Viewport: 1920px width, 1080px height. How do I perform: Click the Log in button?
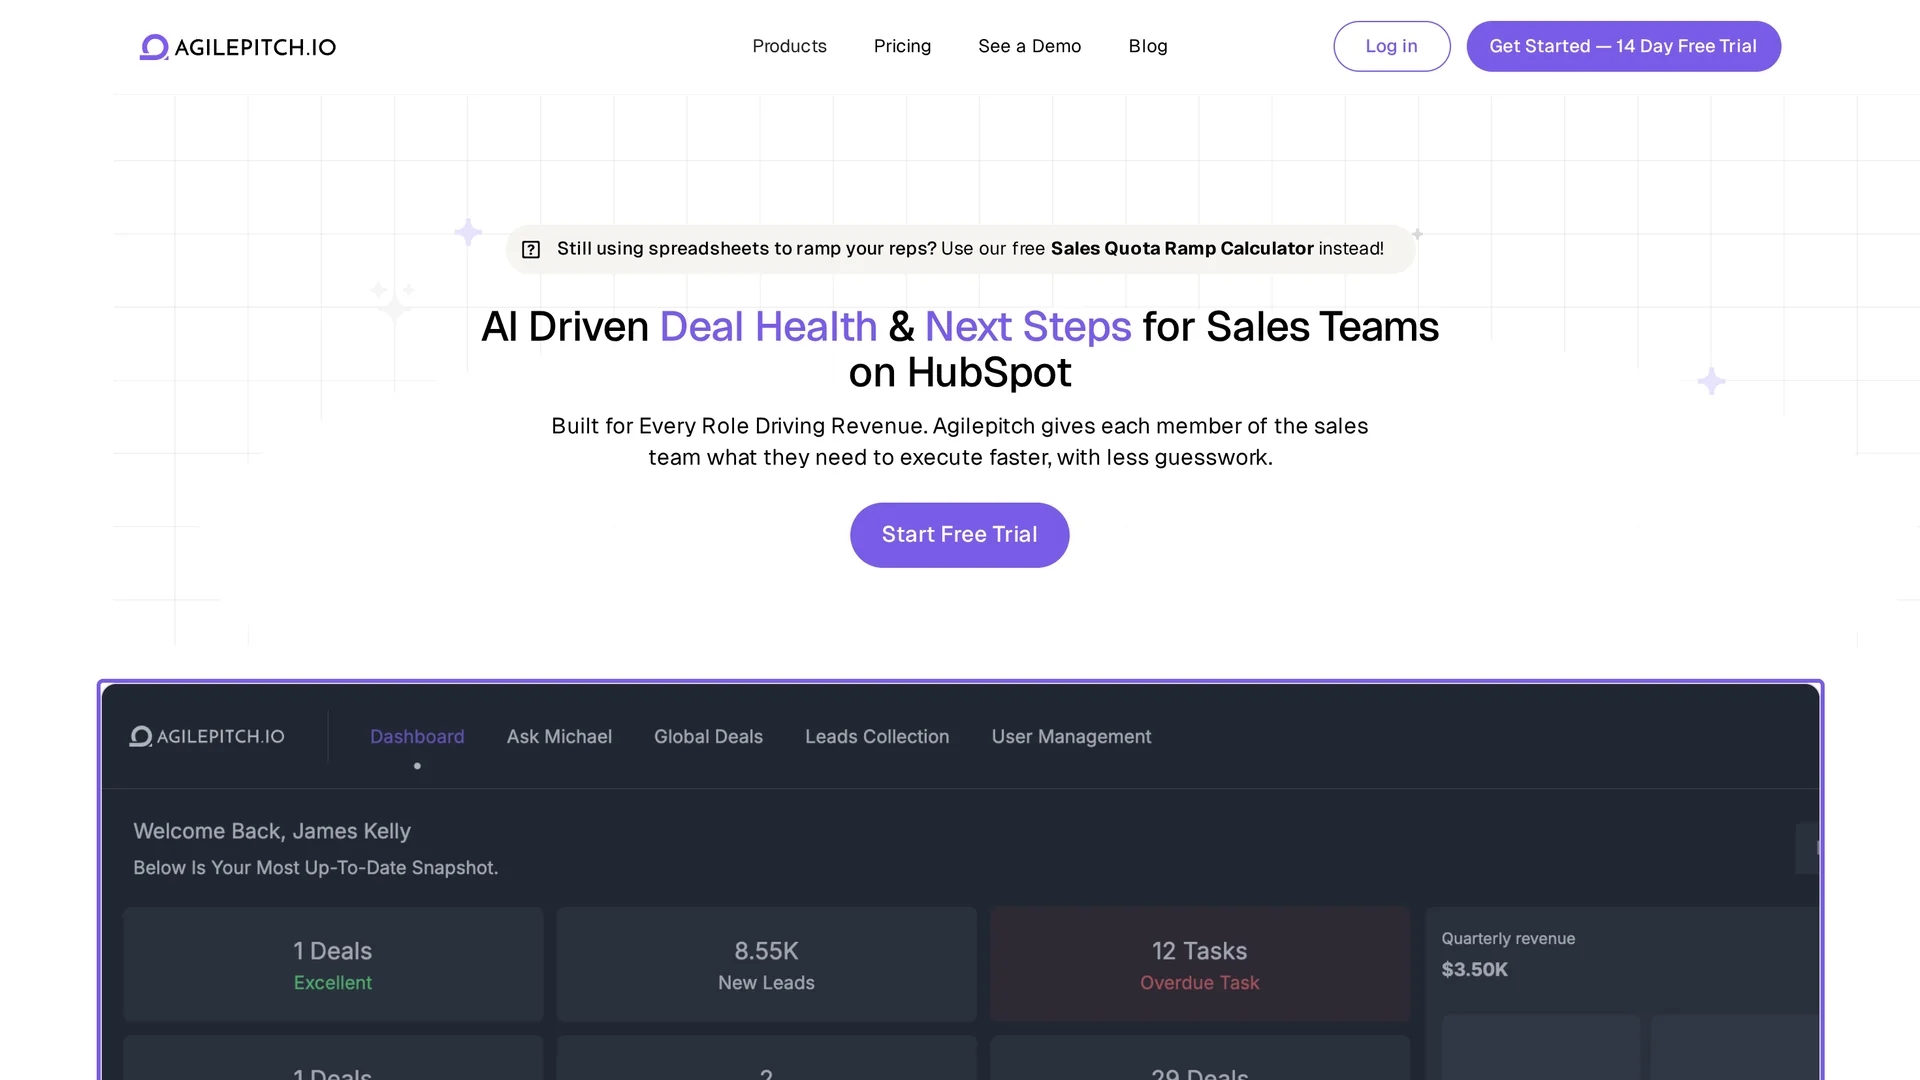click(x=1391, y=46)
